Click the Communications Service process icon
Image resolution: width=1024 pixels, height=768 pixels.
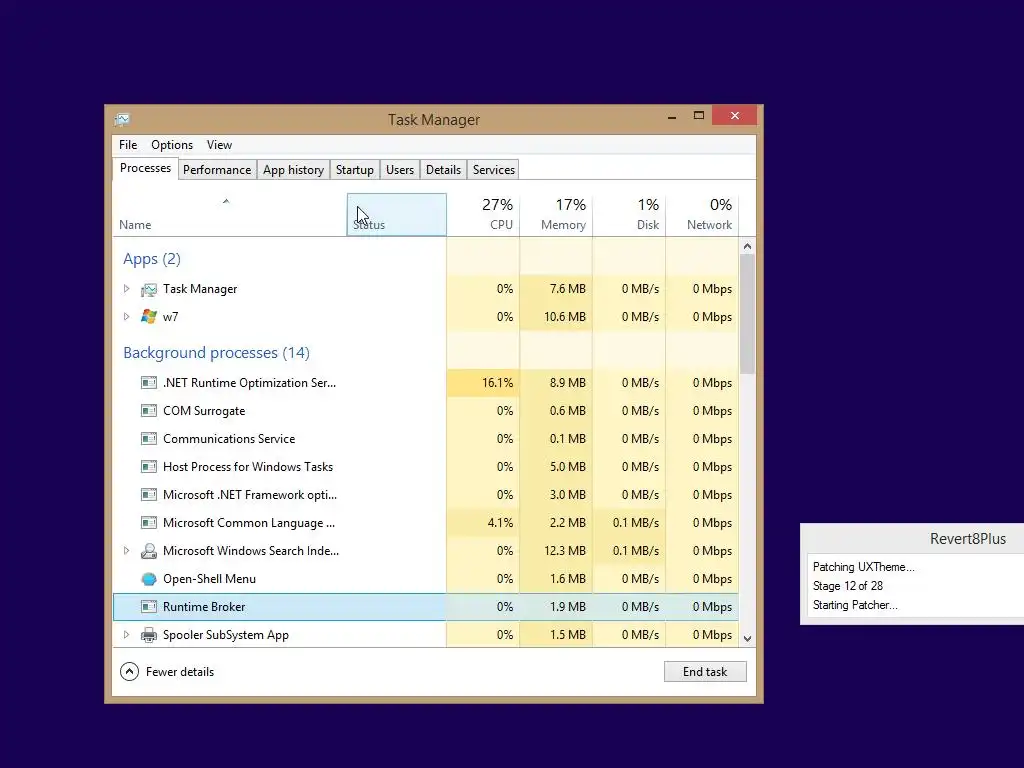[x=149, y=439]
